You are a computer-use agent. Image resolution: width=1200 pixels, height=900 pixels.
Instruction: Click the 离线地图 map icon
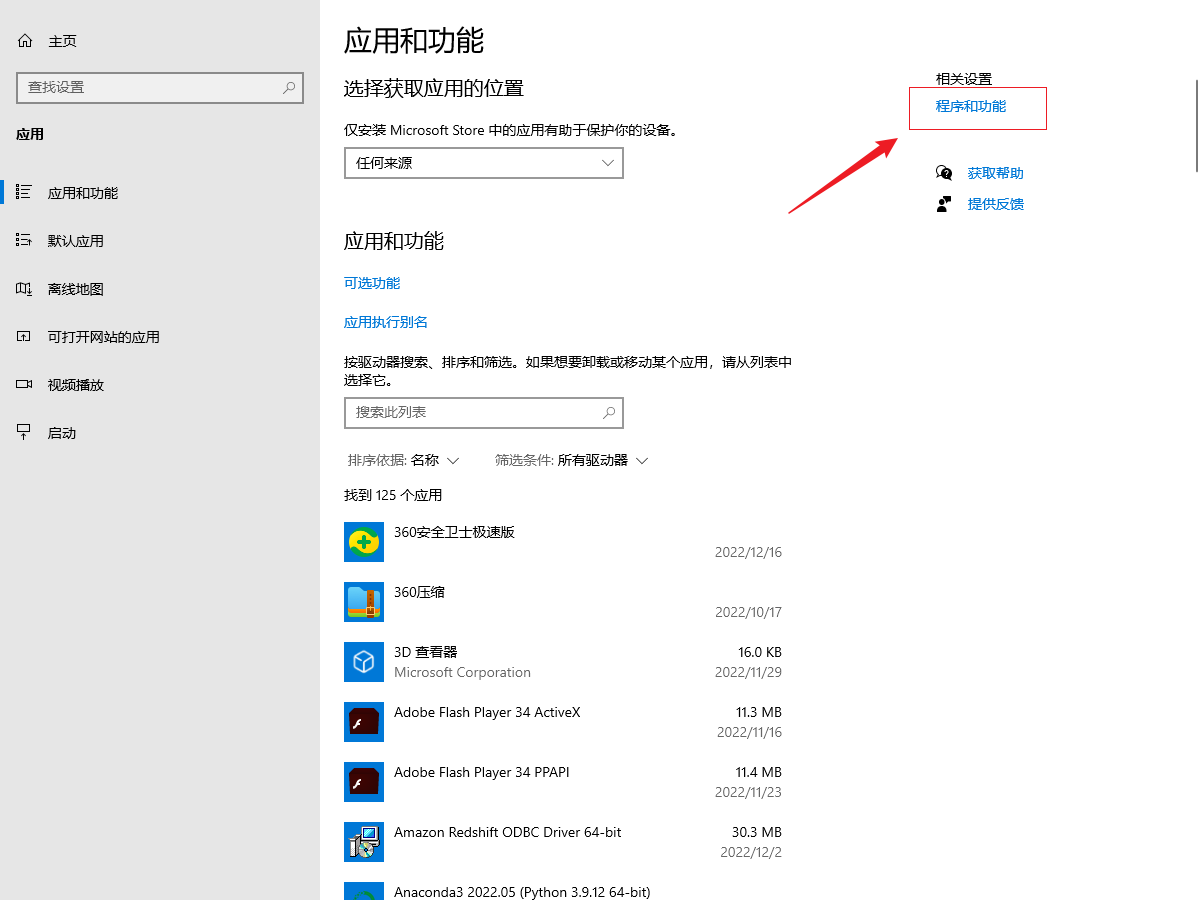25,288
